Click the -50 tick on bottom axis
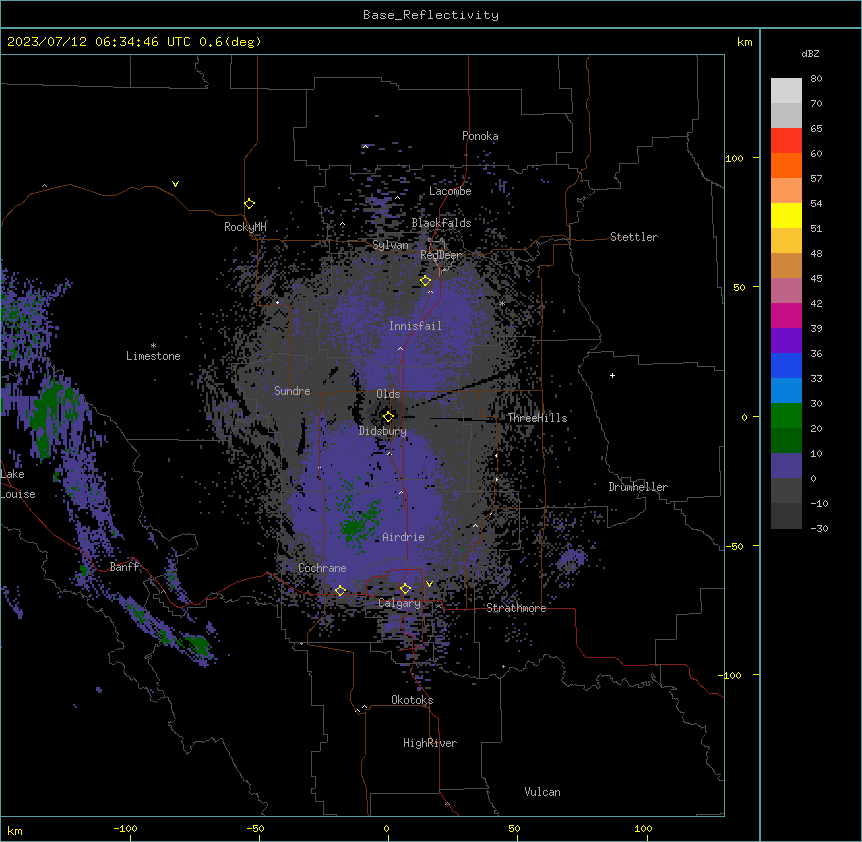 pyautogui.click(x=255, y=828)
